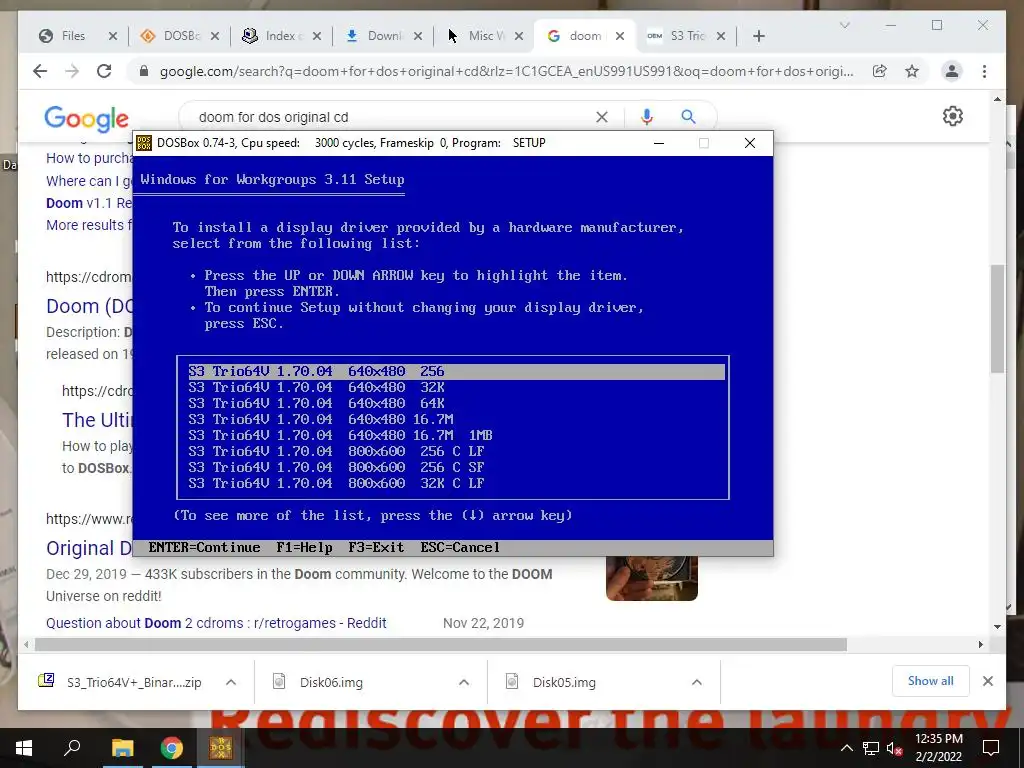Go forward using the Chrome forward arrow
The width and height of the screenshot is (1024, 768).
(x=72, y=71)
